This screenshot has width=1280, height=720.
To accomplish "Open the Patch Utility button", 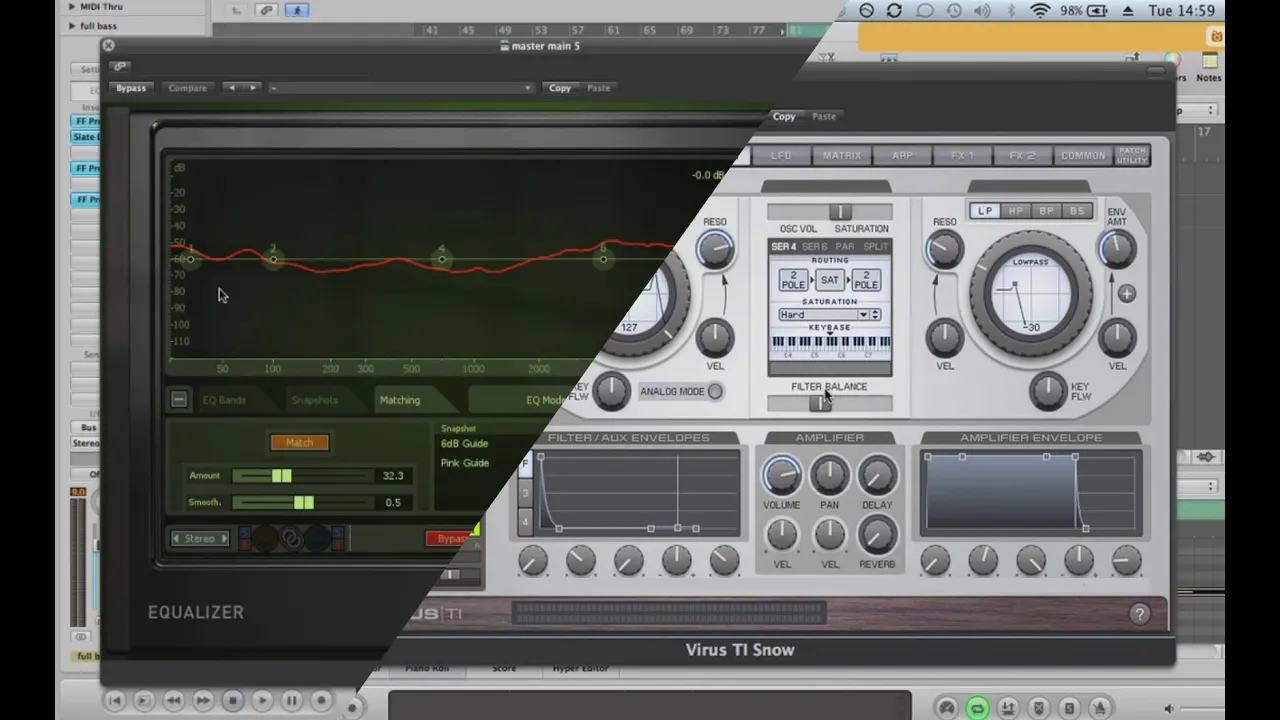I will click(1132, 156).
